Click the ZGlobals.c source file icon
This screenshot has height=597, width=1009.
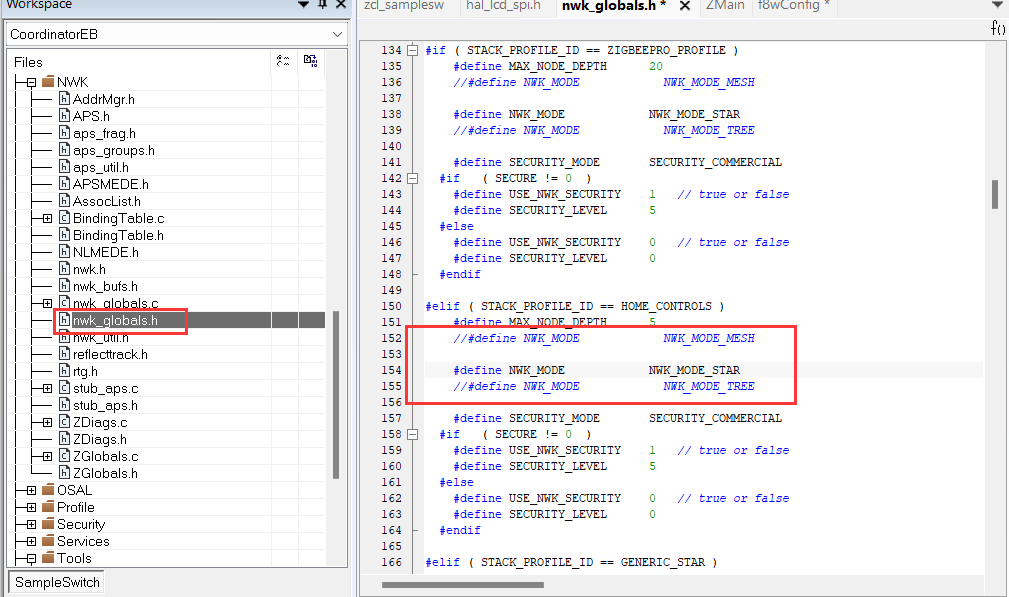(x=64, y=455)
